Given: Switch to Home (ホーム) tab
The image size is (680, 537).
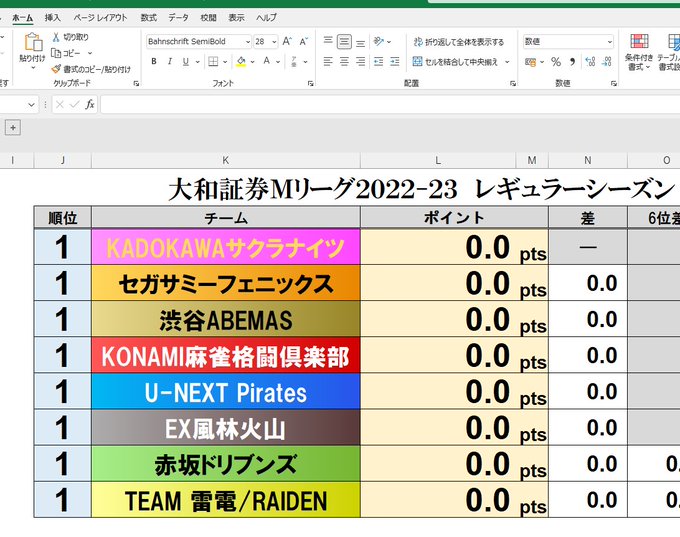Looking at the screenshot, I should [x=23, y=18].
